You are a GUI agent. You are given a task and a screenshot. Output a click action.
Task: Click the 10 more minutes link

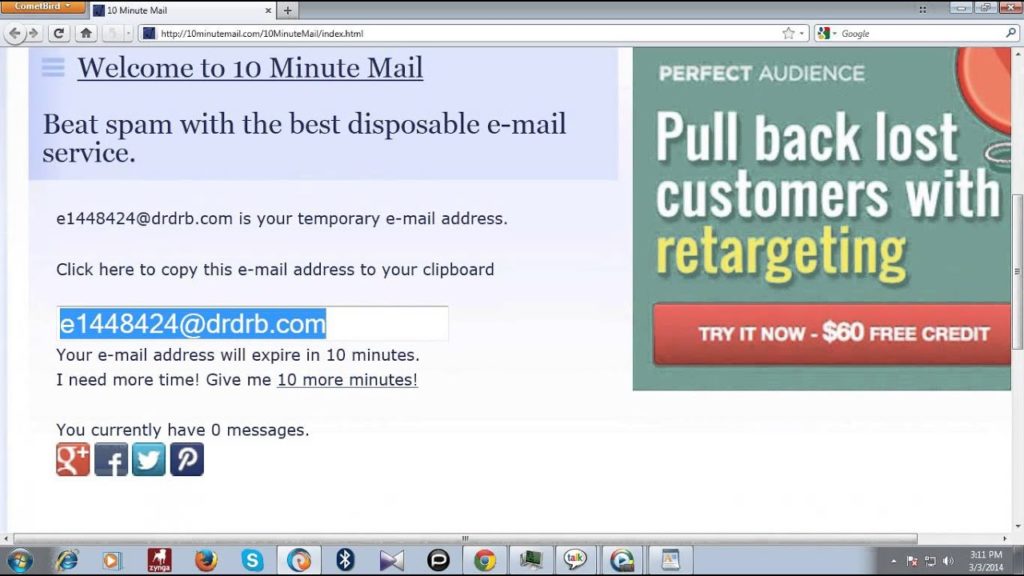click(347, 380)
